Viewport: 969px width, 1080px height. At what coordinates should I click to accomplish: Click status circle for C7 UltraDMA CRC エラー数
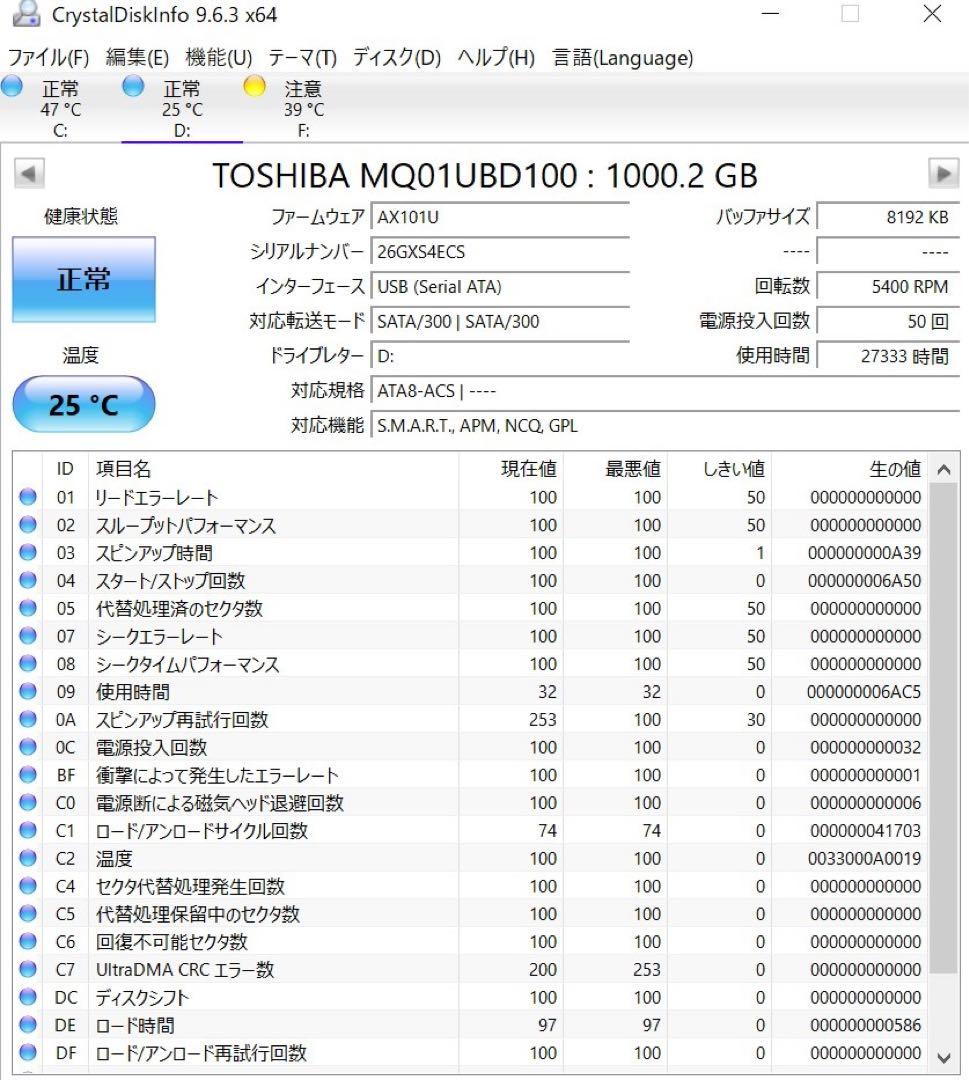[28, 969]
